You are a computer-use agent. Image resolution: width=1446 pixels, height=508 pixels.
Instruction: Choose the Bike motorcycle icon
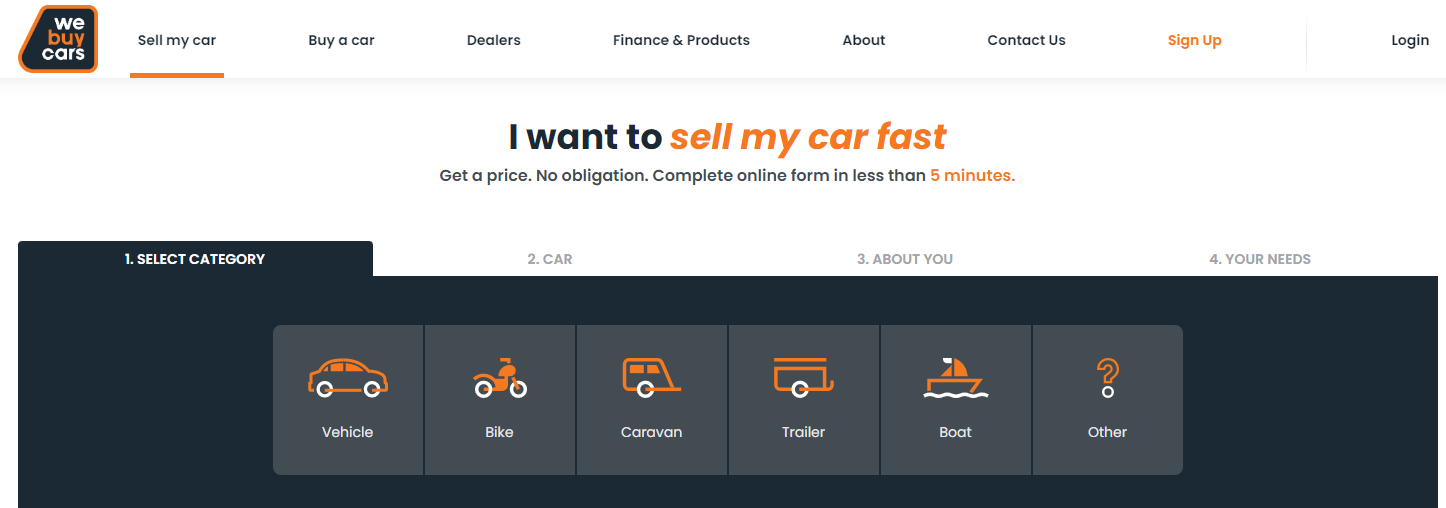coord(500,378)
